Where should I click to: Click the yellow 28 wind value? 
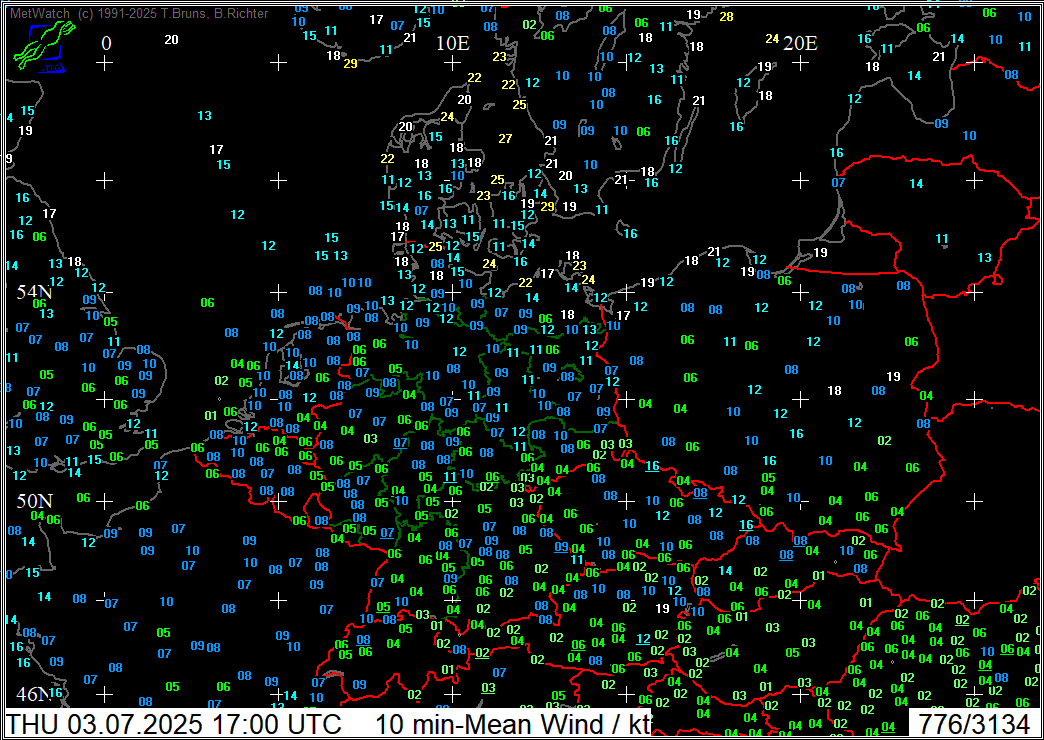(726, 17)
